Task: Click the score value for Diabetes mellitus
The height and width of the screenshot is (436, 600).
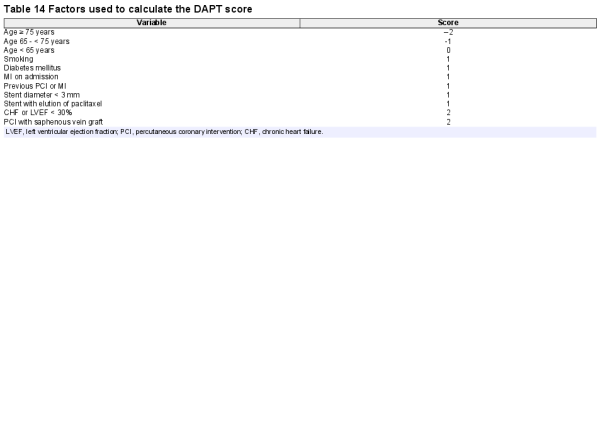Action: coord(448,68)
